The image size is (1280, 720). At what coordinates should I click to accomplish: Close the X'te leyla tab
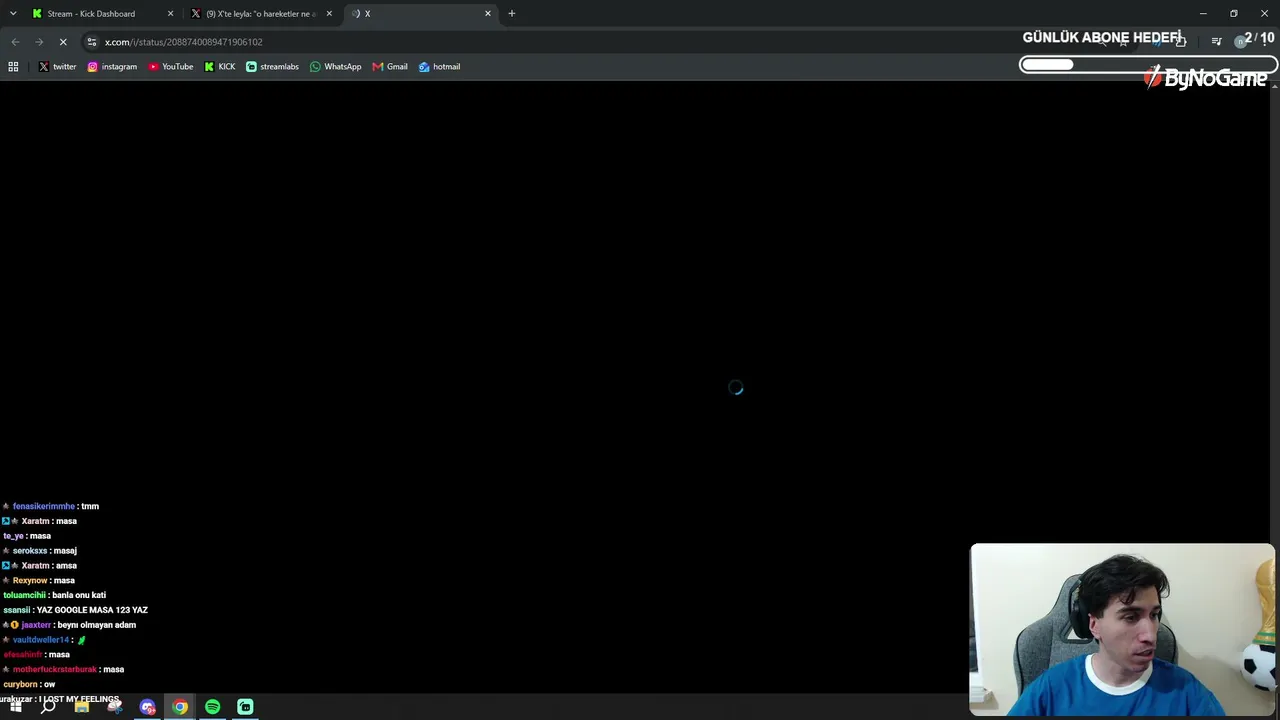(x=329, y=14)
